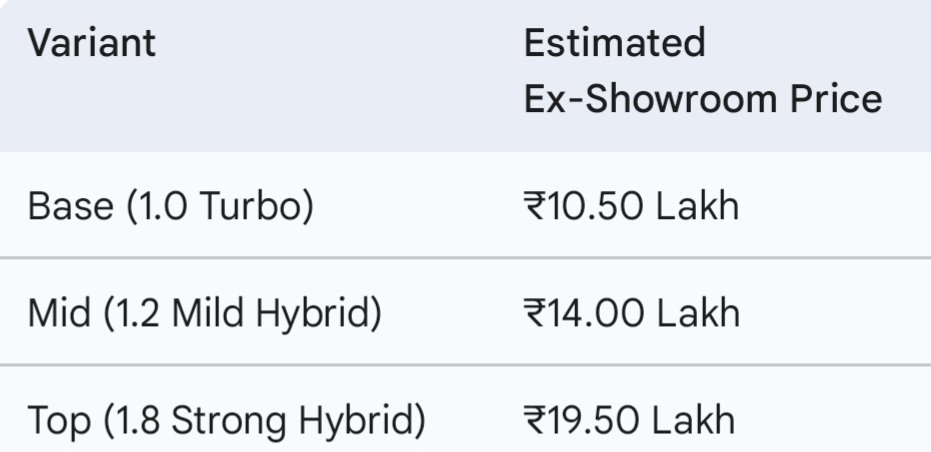Image resolution: width=931 pixels, height=452 pixels.
Task: Click the ₹14.00 Lakh price
Action: point(631,313)
